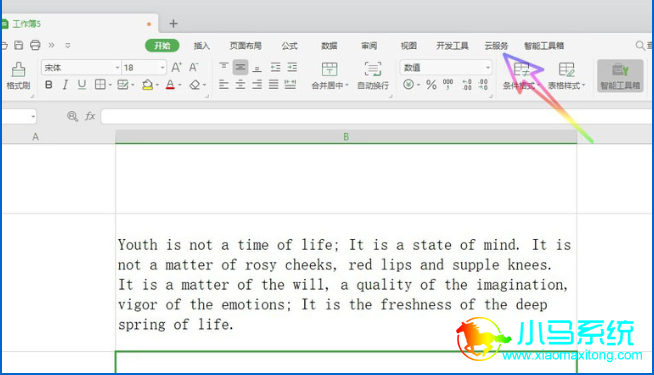
Task: Click the Print icon in quick access toolbar
Action: click(35, 45)
